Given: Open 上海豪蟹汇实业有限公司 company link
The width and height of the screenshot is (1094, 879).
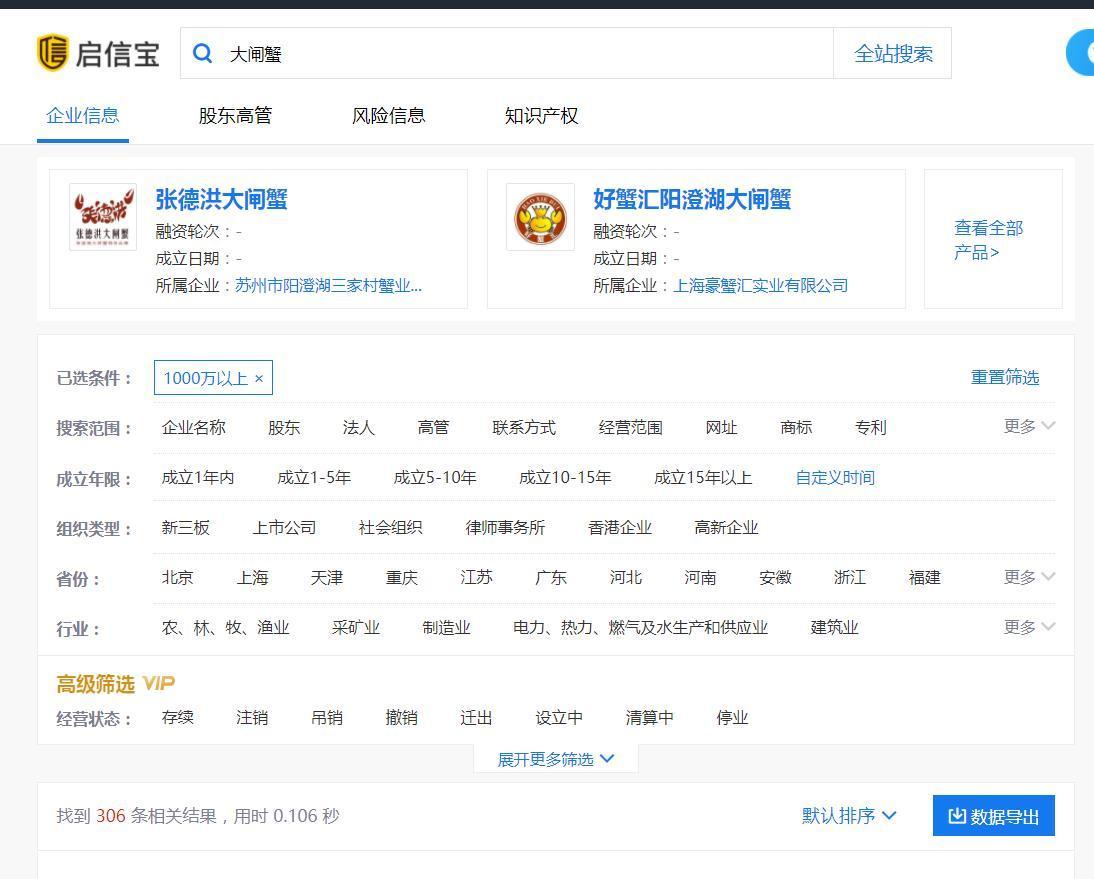Looking at the screenshot, I should pyautogui.click(x=760, y=285).
